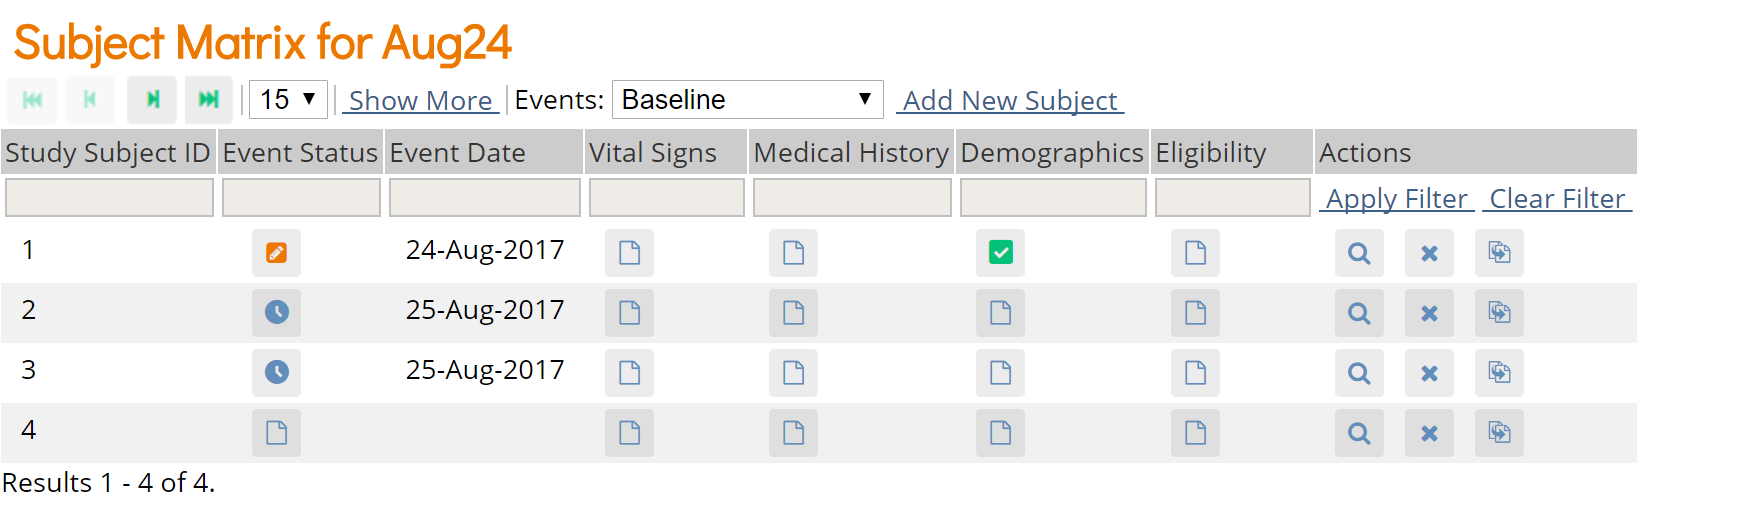
Task: Open the Medical History form for subject 2
Action: click(x=793, y=313)
